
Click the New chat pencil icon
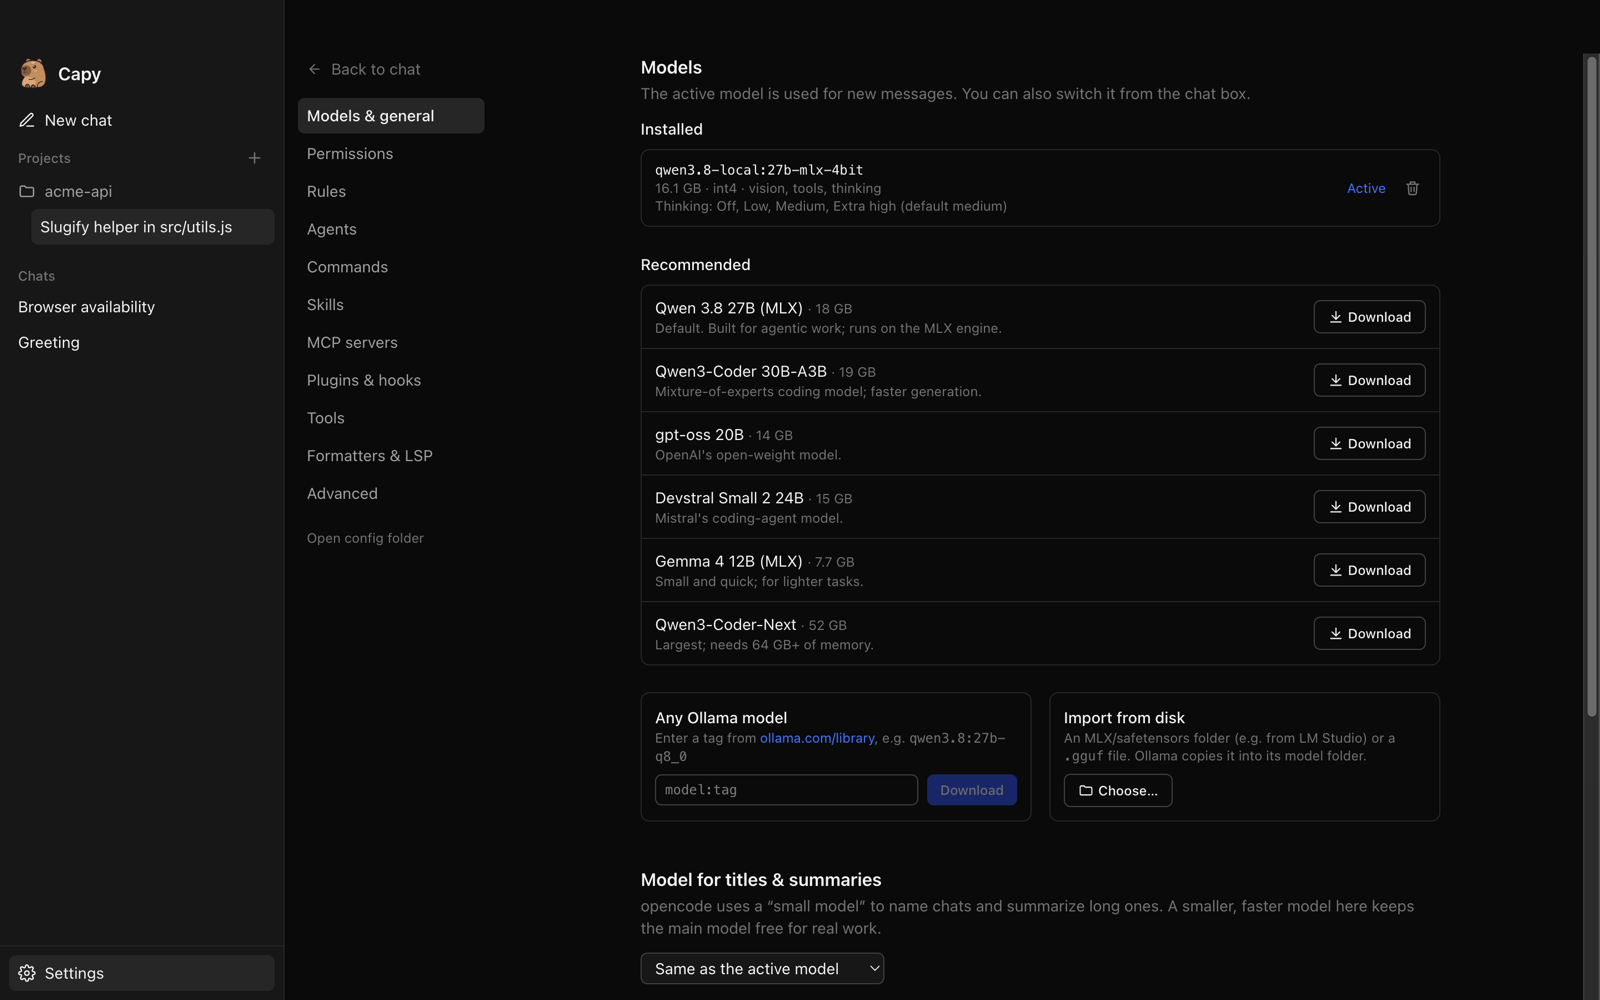tap(27, 120)
